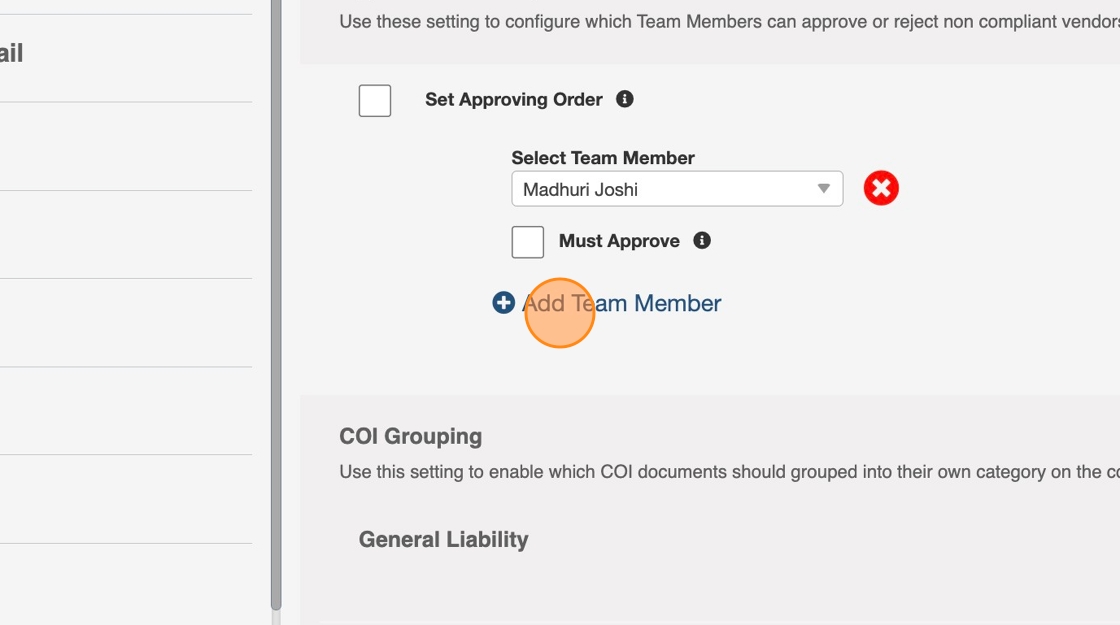Click the info icon beside Set Approving Order
Viewport: 1120px width, 625px height.
coord(625,99)
